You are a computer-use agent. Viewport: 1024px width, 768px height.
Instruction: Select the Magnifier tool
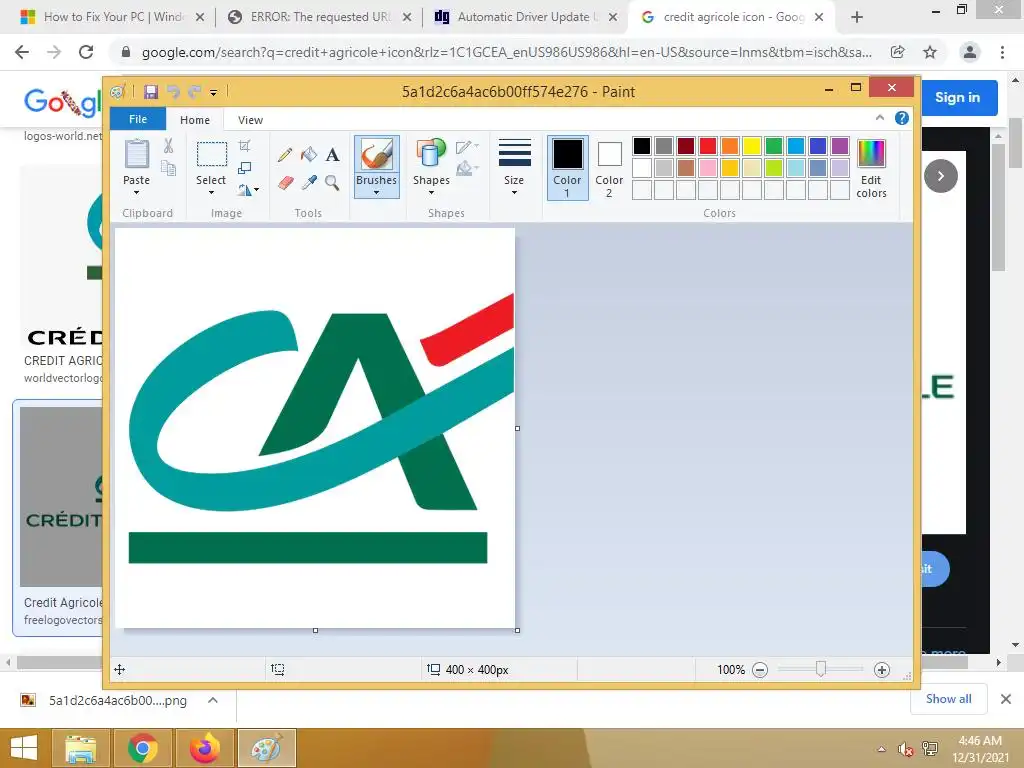(332, 182)
